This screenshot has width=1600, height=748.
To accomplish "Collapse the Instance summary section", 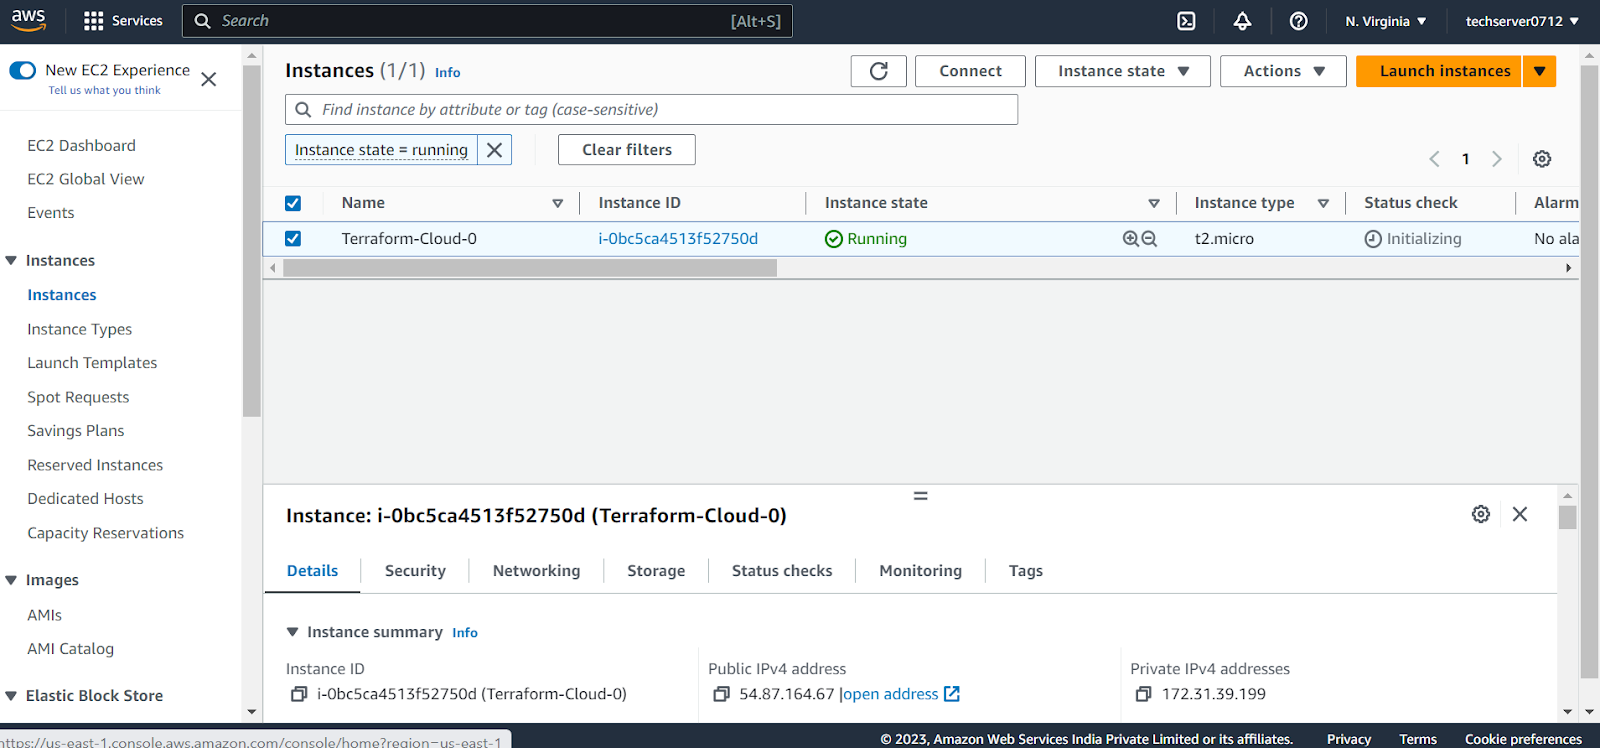I will coord(293,632).
